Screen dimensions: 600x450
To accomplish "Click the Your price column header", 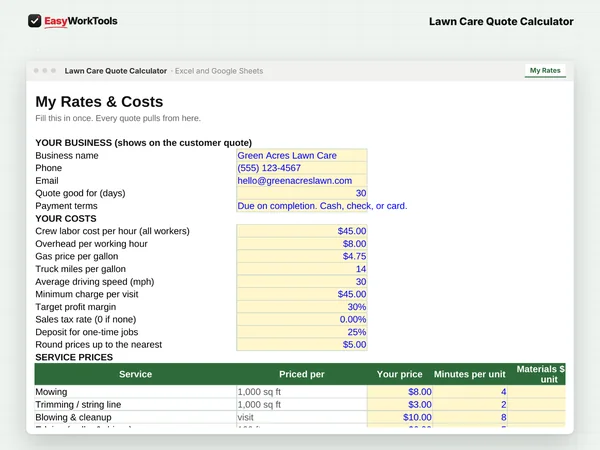I will tap(399, 374).
